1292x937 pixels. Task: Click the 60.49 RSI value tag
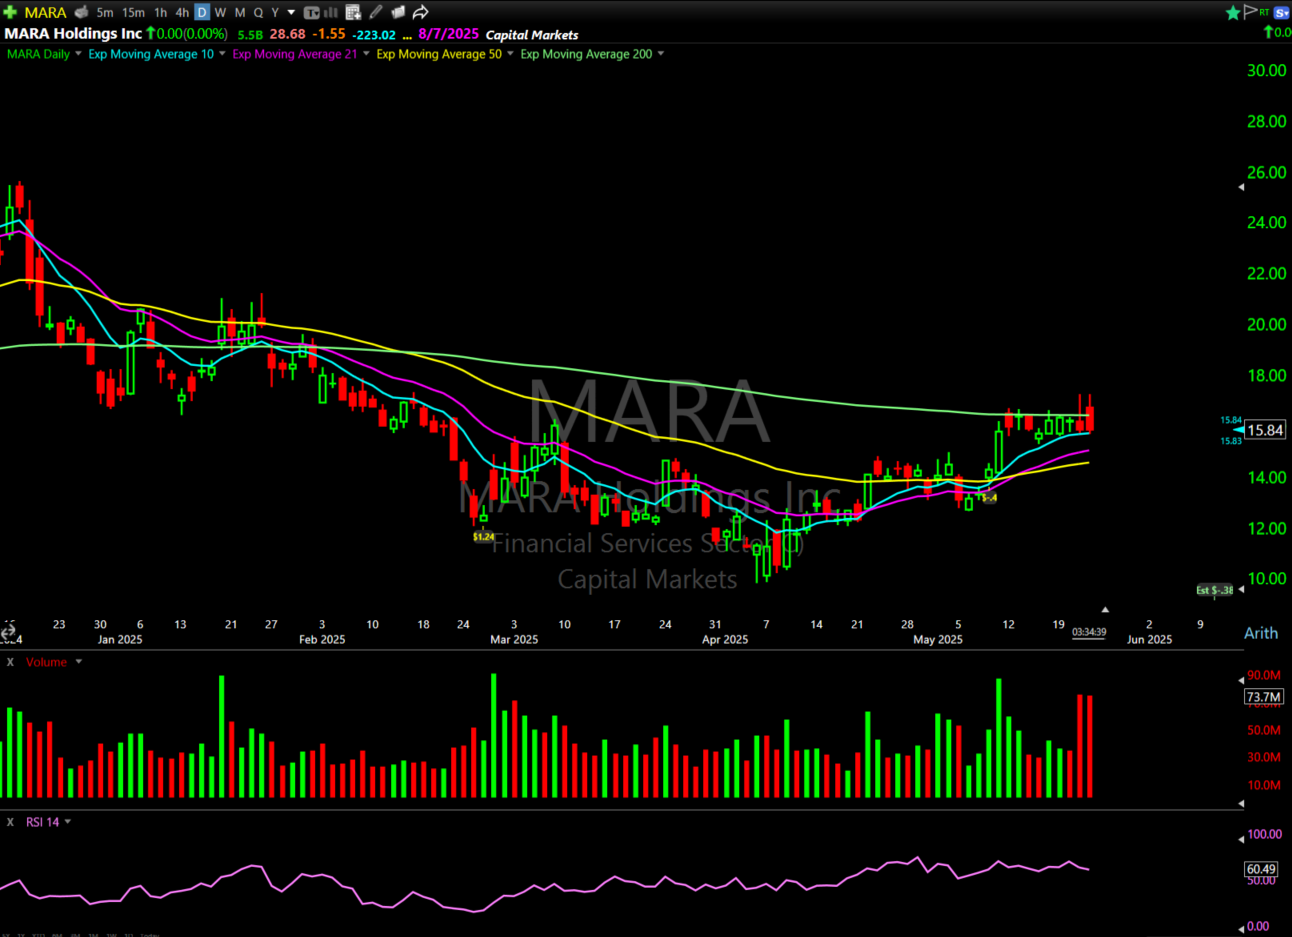point(1261,869)
